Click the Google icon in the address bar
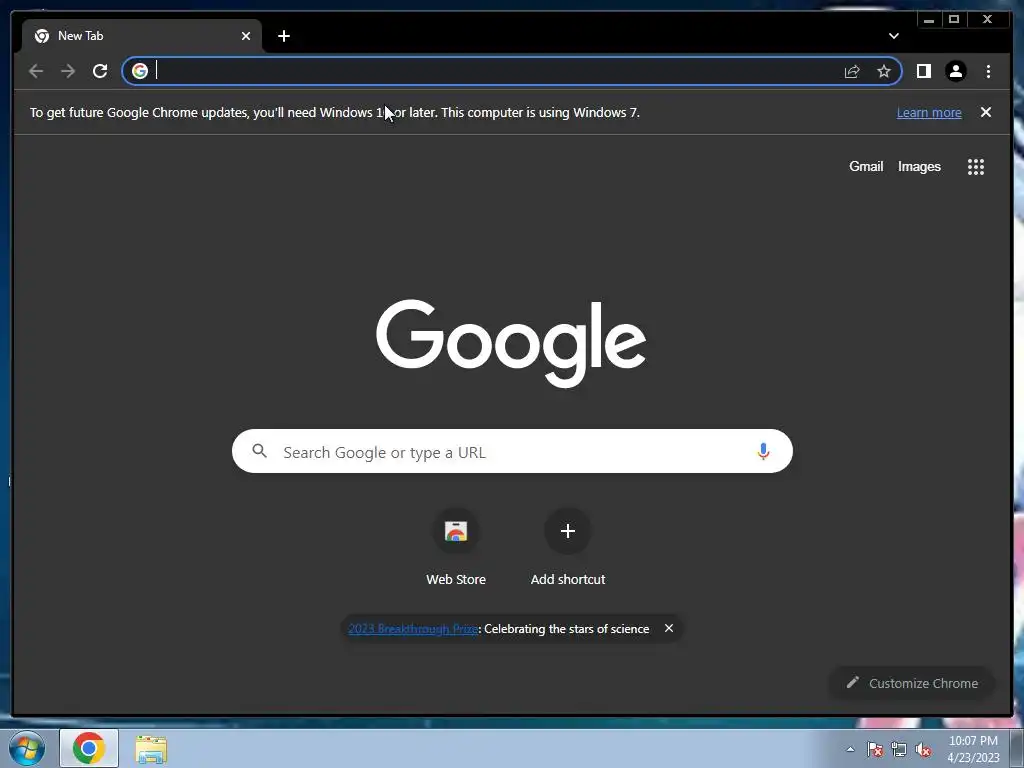The height and width of the screenshot is (768, 1024). [x=140, y=71]
